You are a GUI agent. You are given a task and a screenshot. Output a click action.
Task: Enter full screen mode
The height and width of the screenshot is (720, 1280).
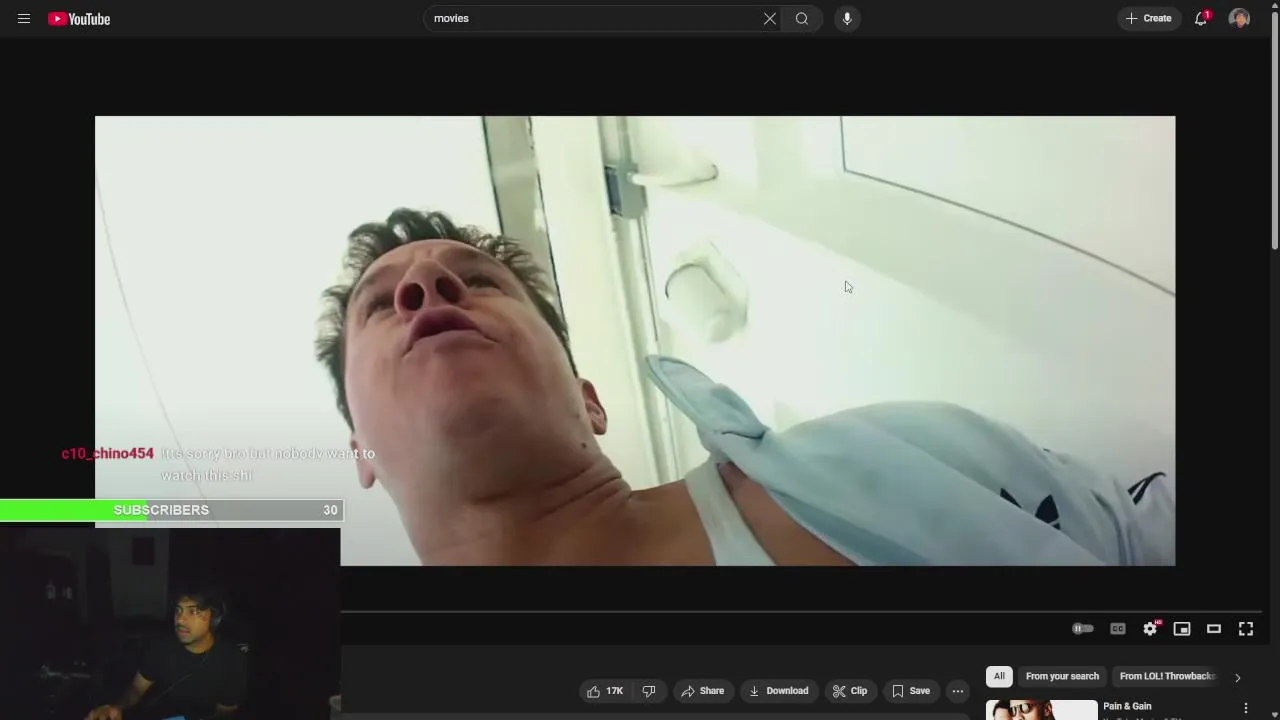pos(1246,629)
